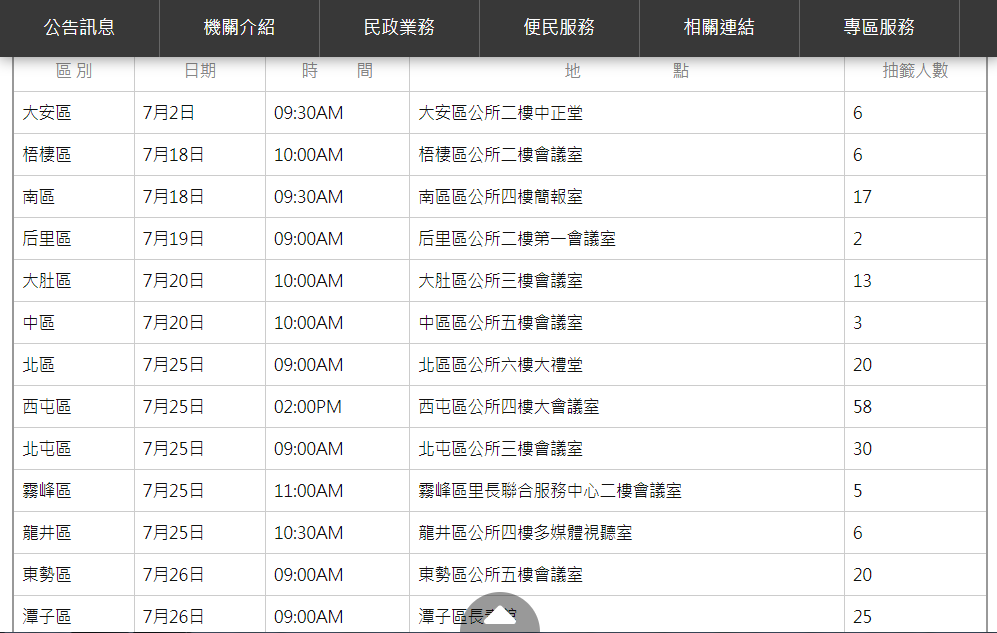Open the 公告訊息 menu
The image size is (997, 633).
[x=79, y=27]
